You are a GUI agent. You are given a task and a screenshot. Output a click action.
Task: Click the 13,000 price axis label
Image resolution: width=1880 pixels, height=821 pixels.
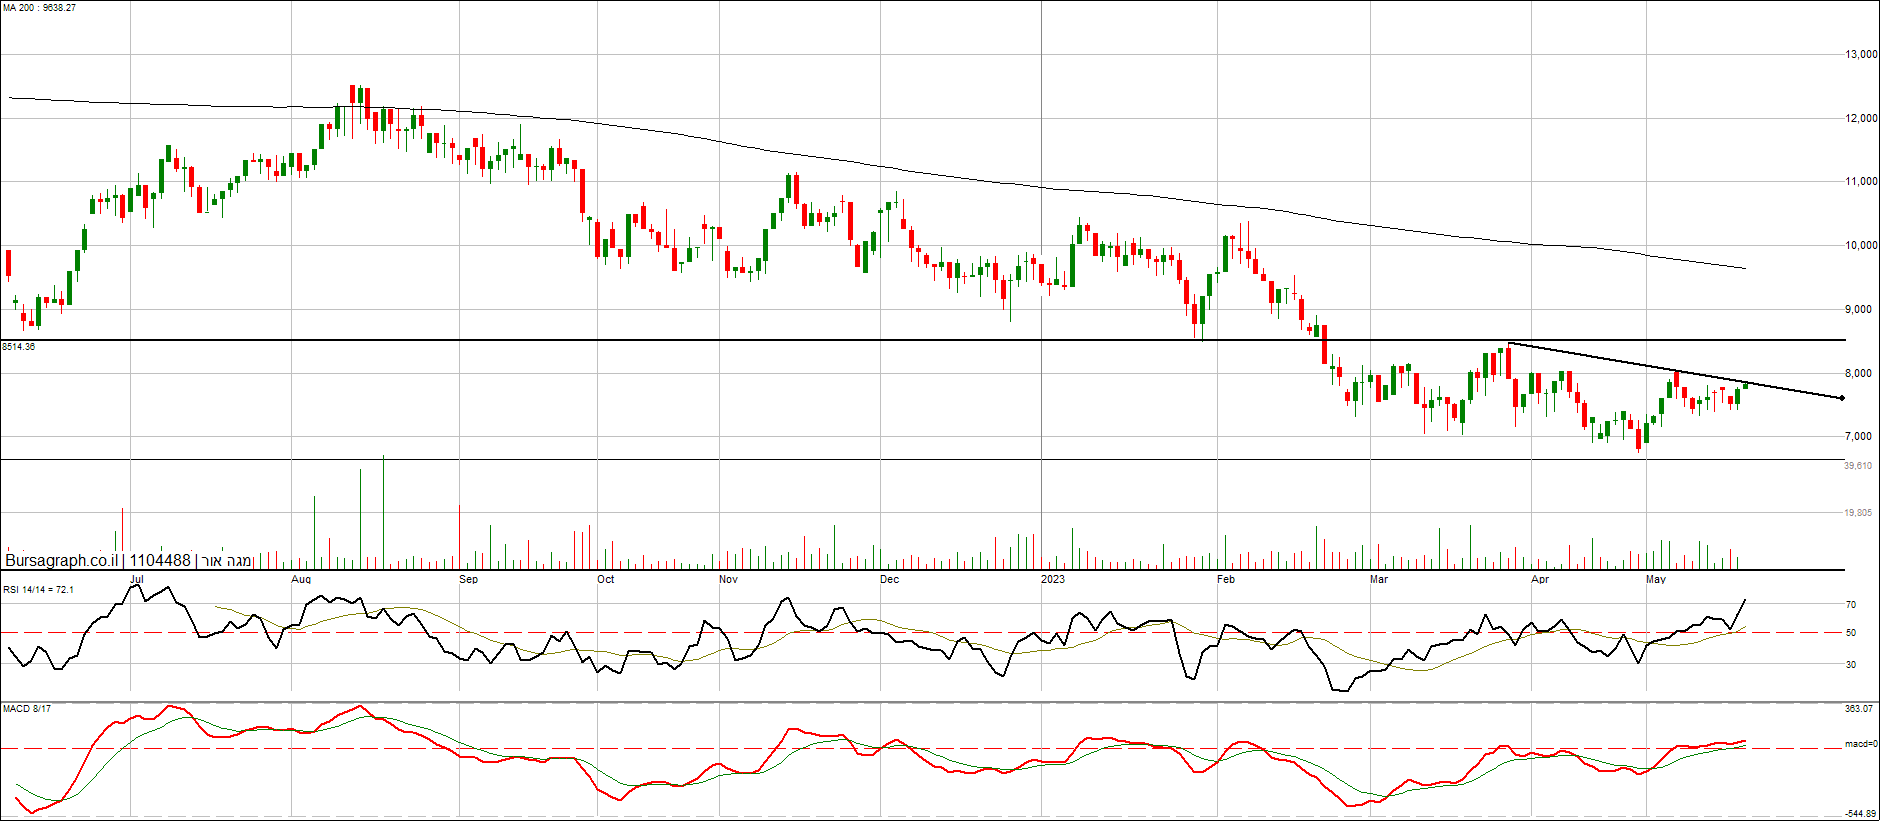(x=1861, y=55)
